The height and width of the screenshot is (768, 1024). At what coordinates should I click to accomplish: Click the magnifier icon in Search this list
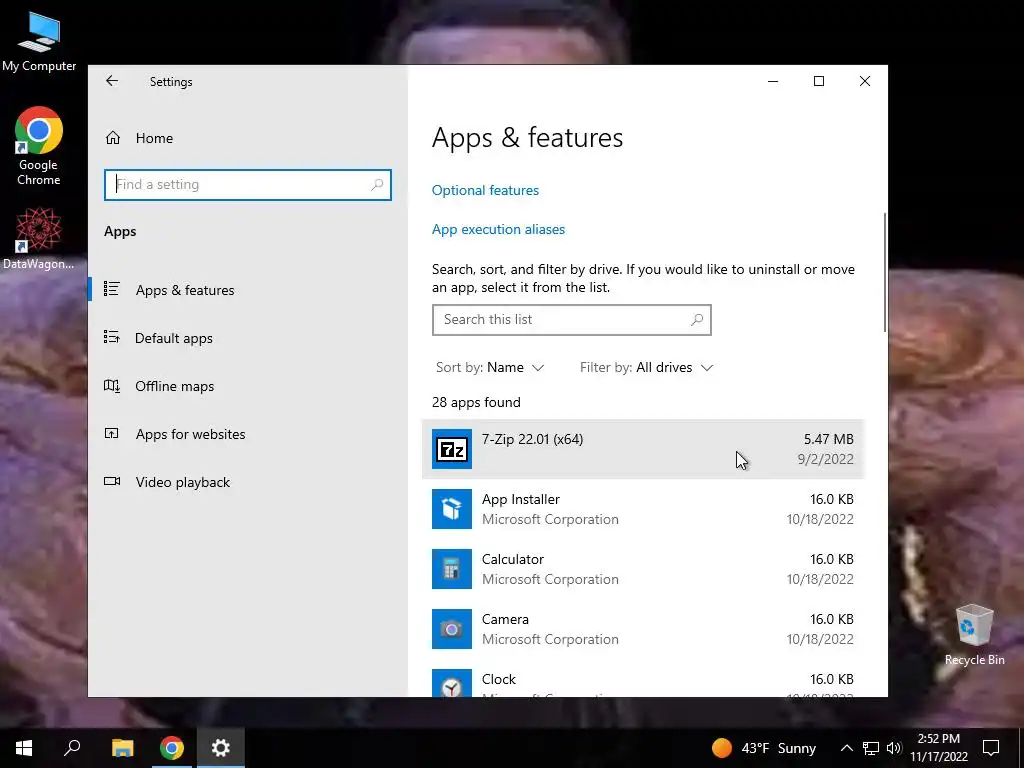(697, 319)
